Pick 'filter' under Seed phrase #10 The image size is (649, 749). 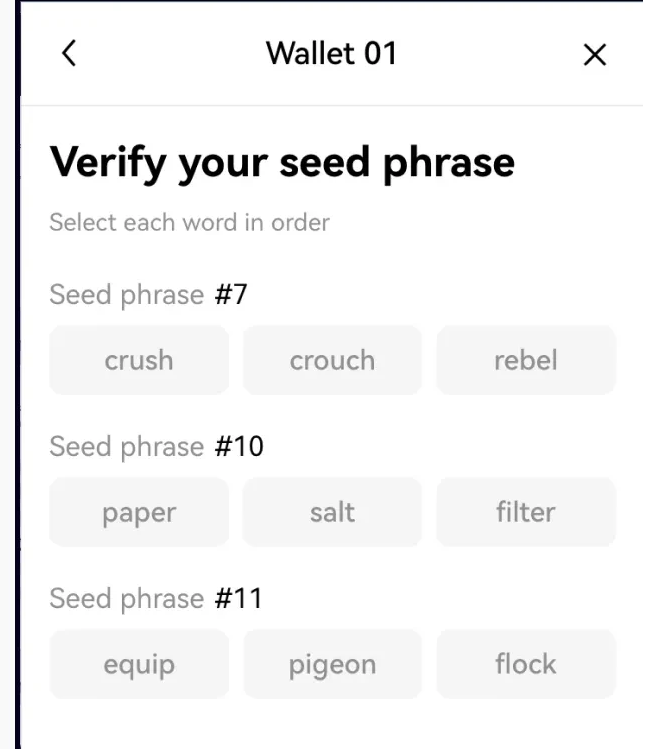coord(526,512)
